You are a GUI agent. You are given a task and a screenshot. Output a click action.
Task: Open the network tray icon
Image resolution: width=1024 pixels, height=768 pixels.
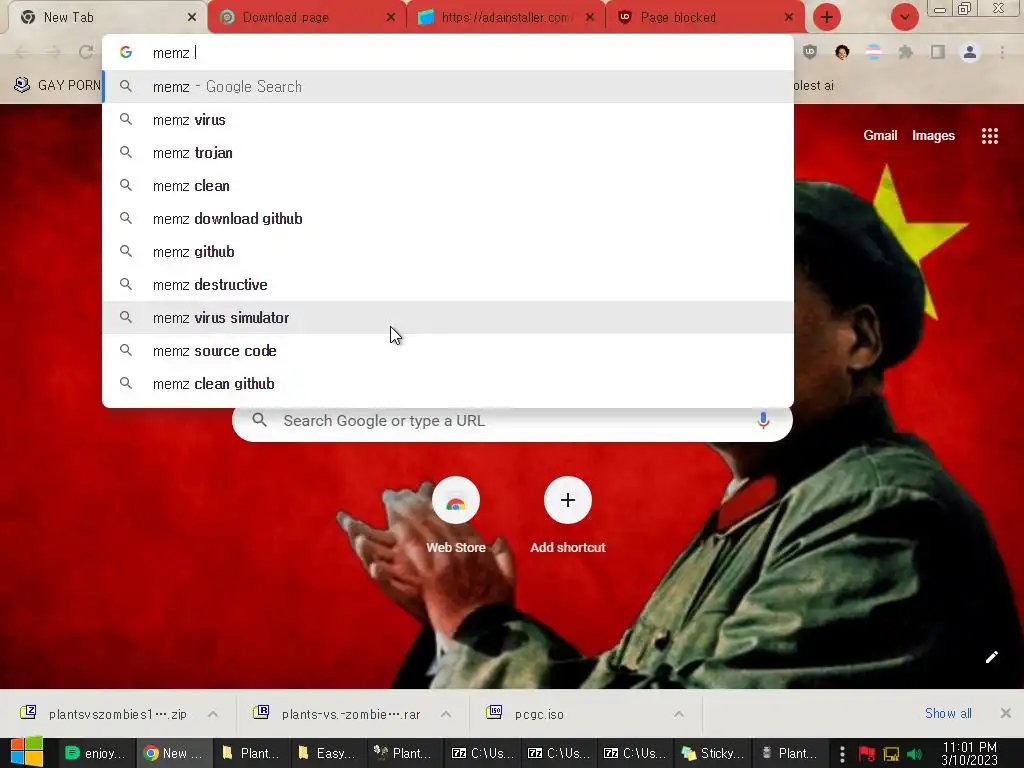click(891, 754)
